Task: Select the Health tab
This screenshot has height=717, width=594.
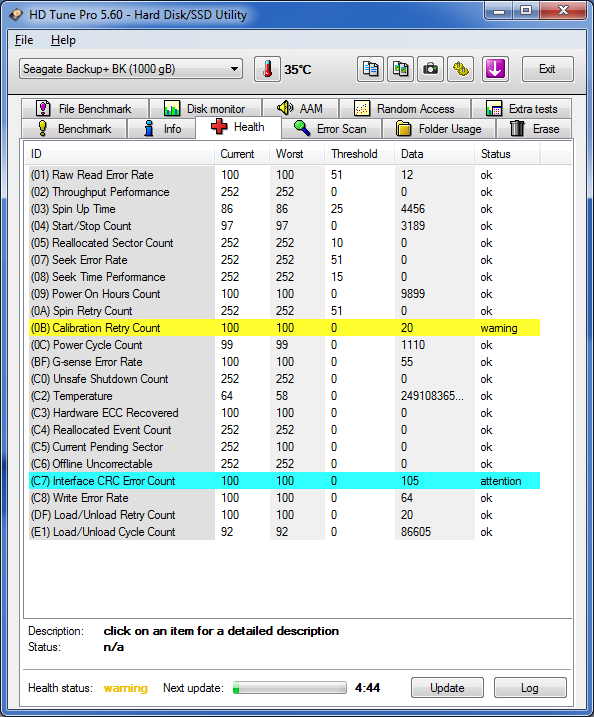Action: pos(238,128)
